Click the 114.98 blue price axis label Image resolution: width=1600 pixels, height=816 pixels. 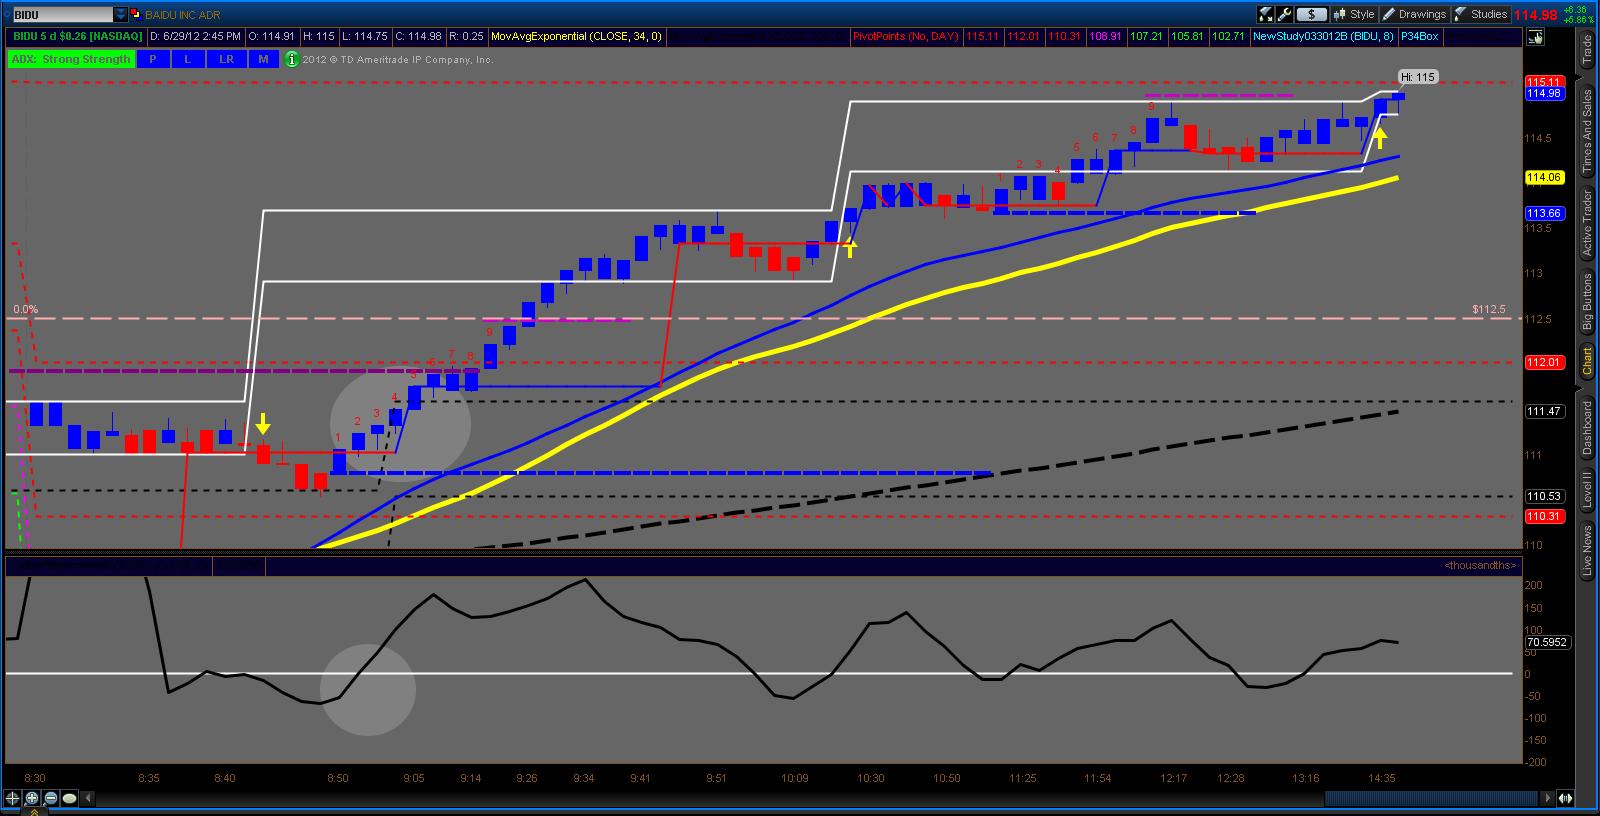(x=1544, y=93)
